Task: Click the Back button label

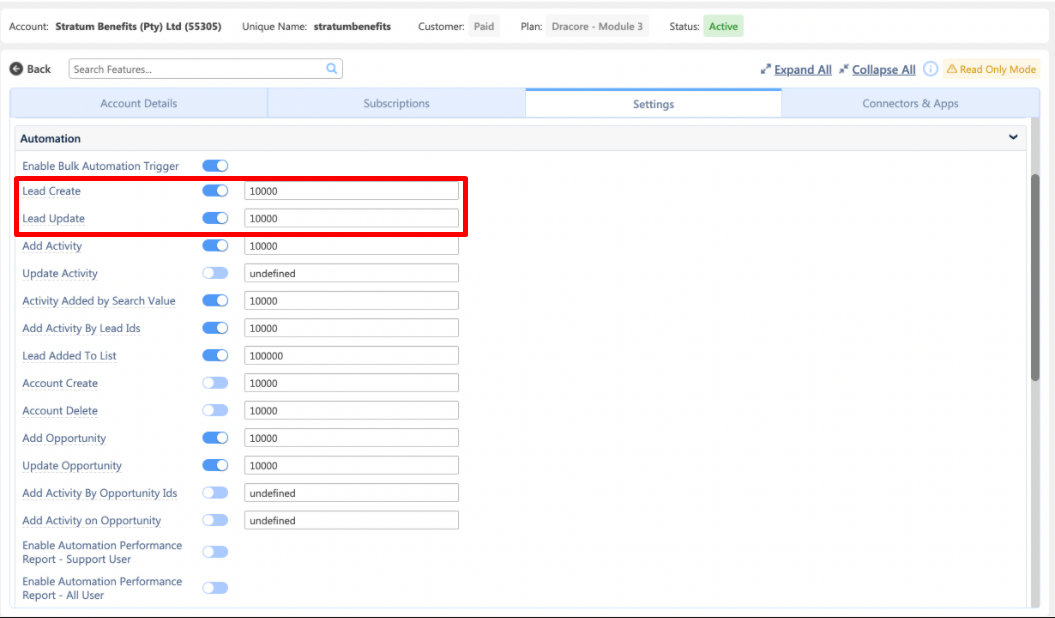Action: [39, 69]
